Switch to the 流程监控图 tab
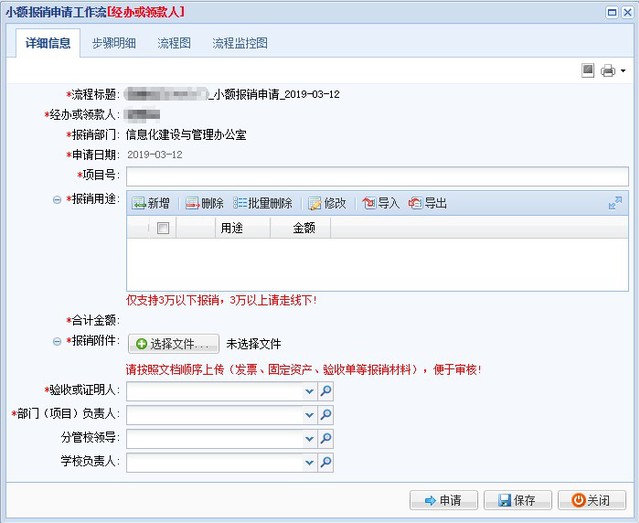 click(239, 44)
